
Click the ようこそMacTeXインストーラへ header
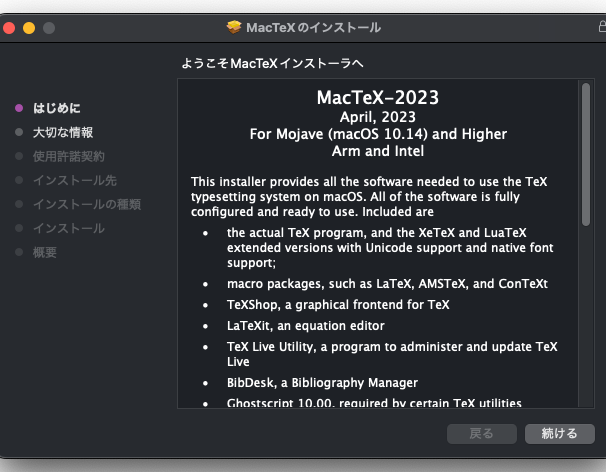tap(272, 64)
